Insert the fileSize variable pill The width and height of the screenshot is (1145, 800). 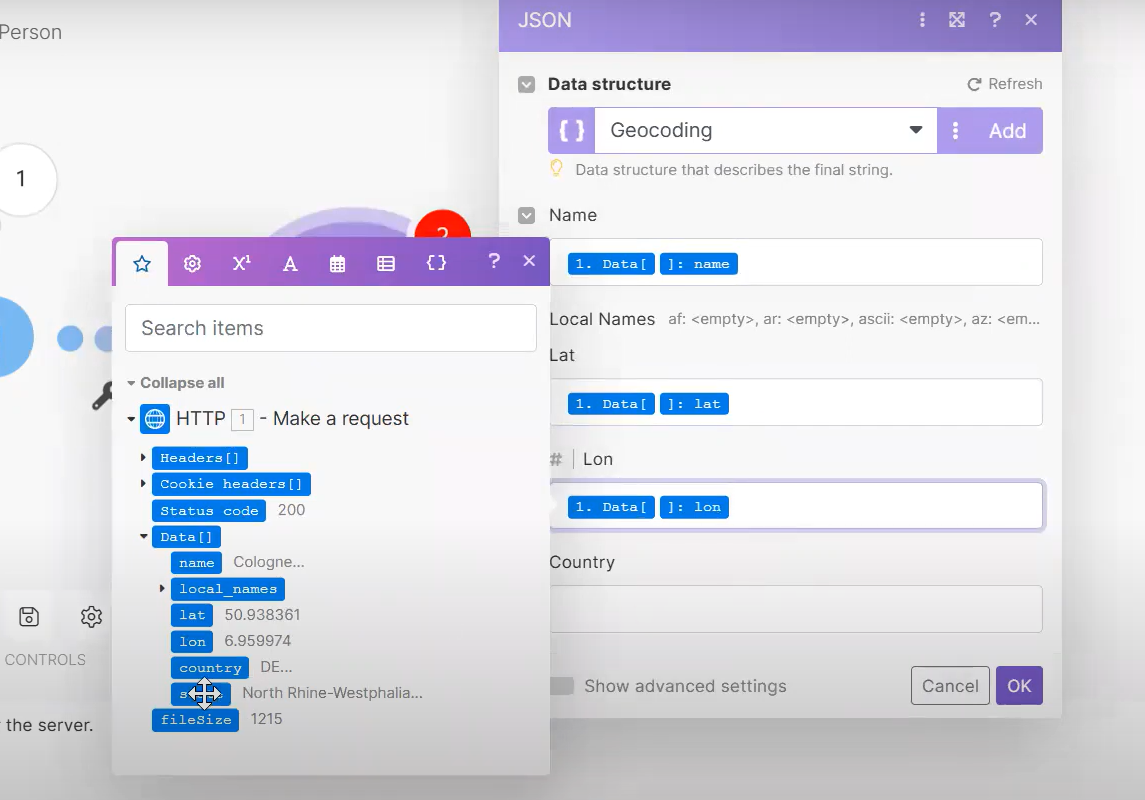point(195,720)
